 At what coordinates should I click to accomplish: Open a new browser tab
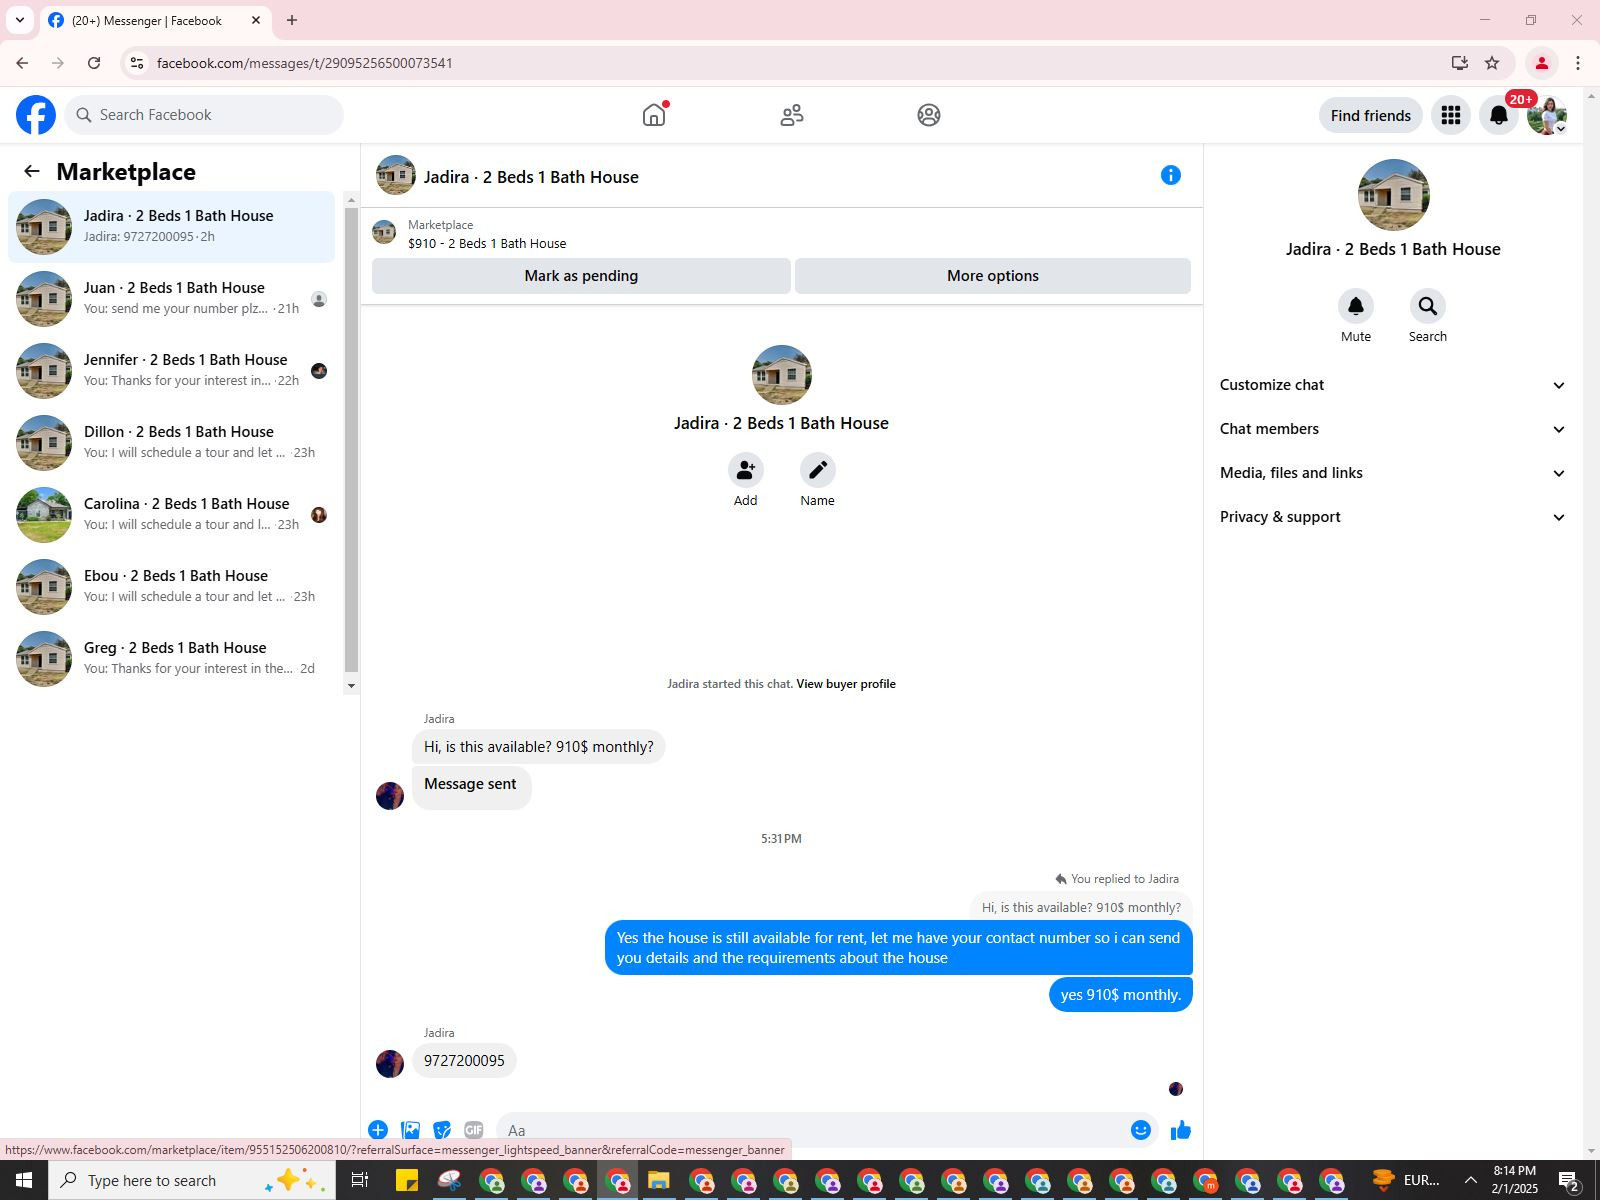pyautogui.click(x=292, y=20)
